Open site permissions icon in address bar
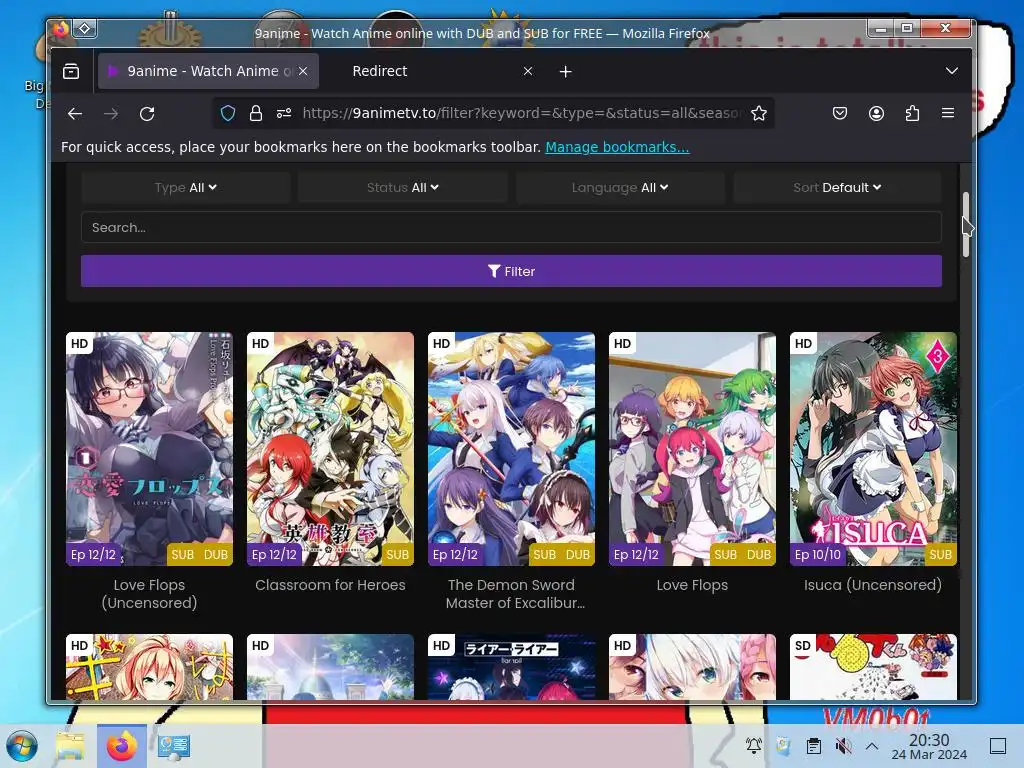This screenshot has width=1024, height=768. click(283, 113)
